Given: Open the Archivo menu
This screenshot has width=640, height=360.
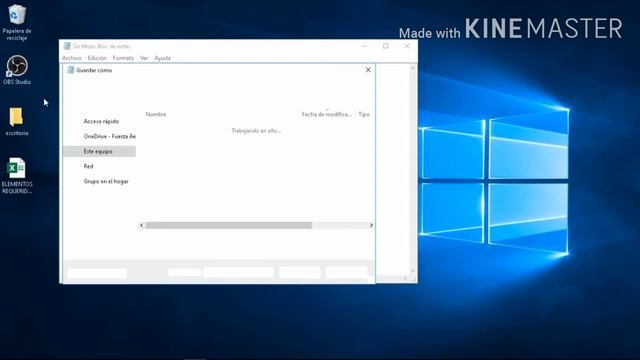Looking at the screenshot, I should [72, 58].
